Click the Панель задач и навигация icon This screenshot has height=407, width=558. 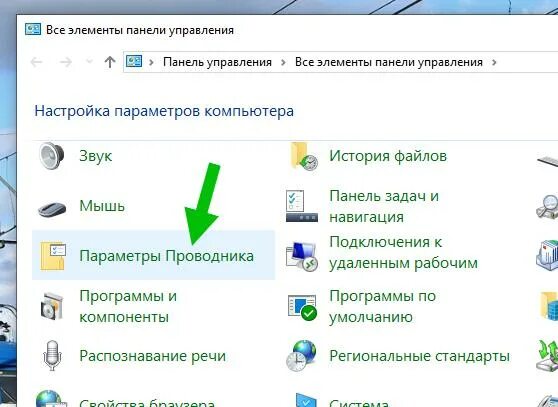click(x=302, y=206)
